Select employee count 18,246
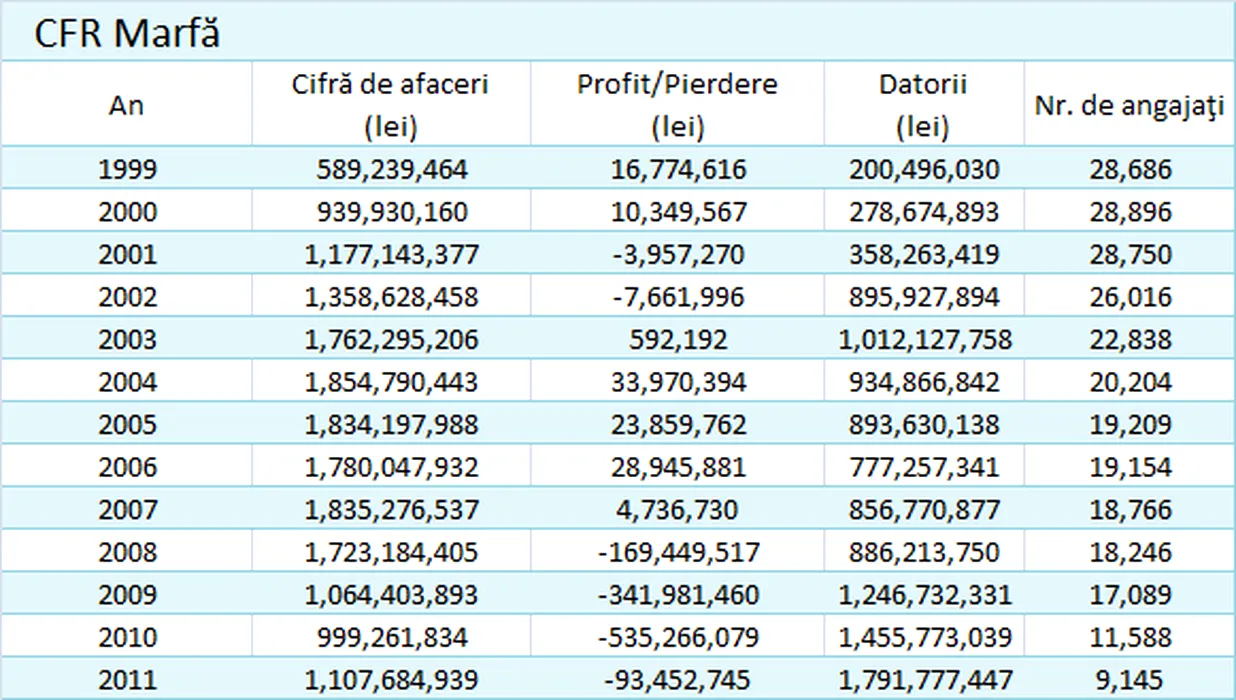1236x700 pixels. pos(1130,552)
